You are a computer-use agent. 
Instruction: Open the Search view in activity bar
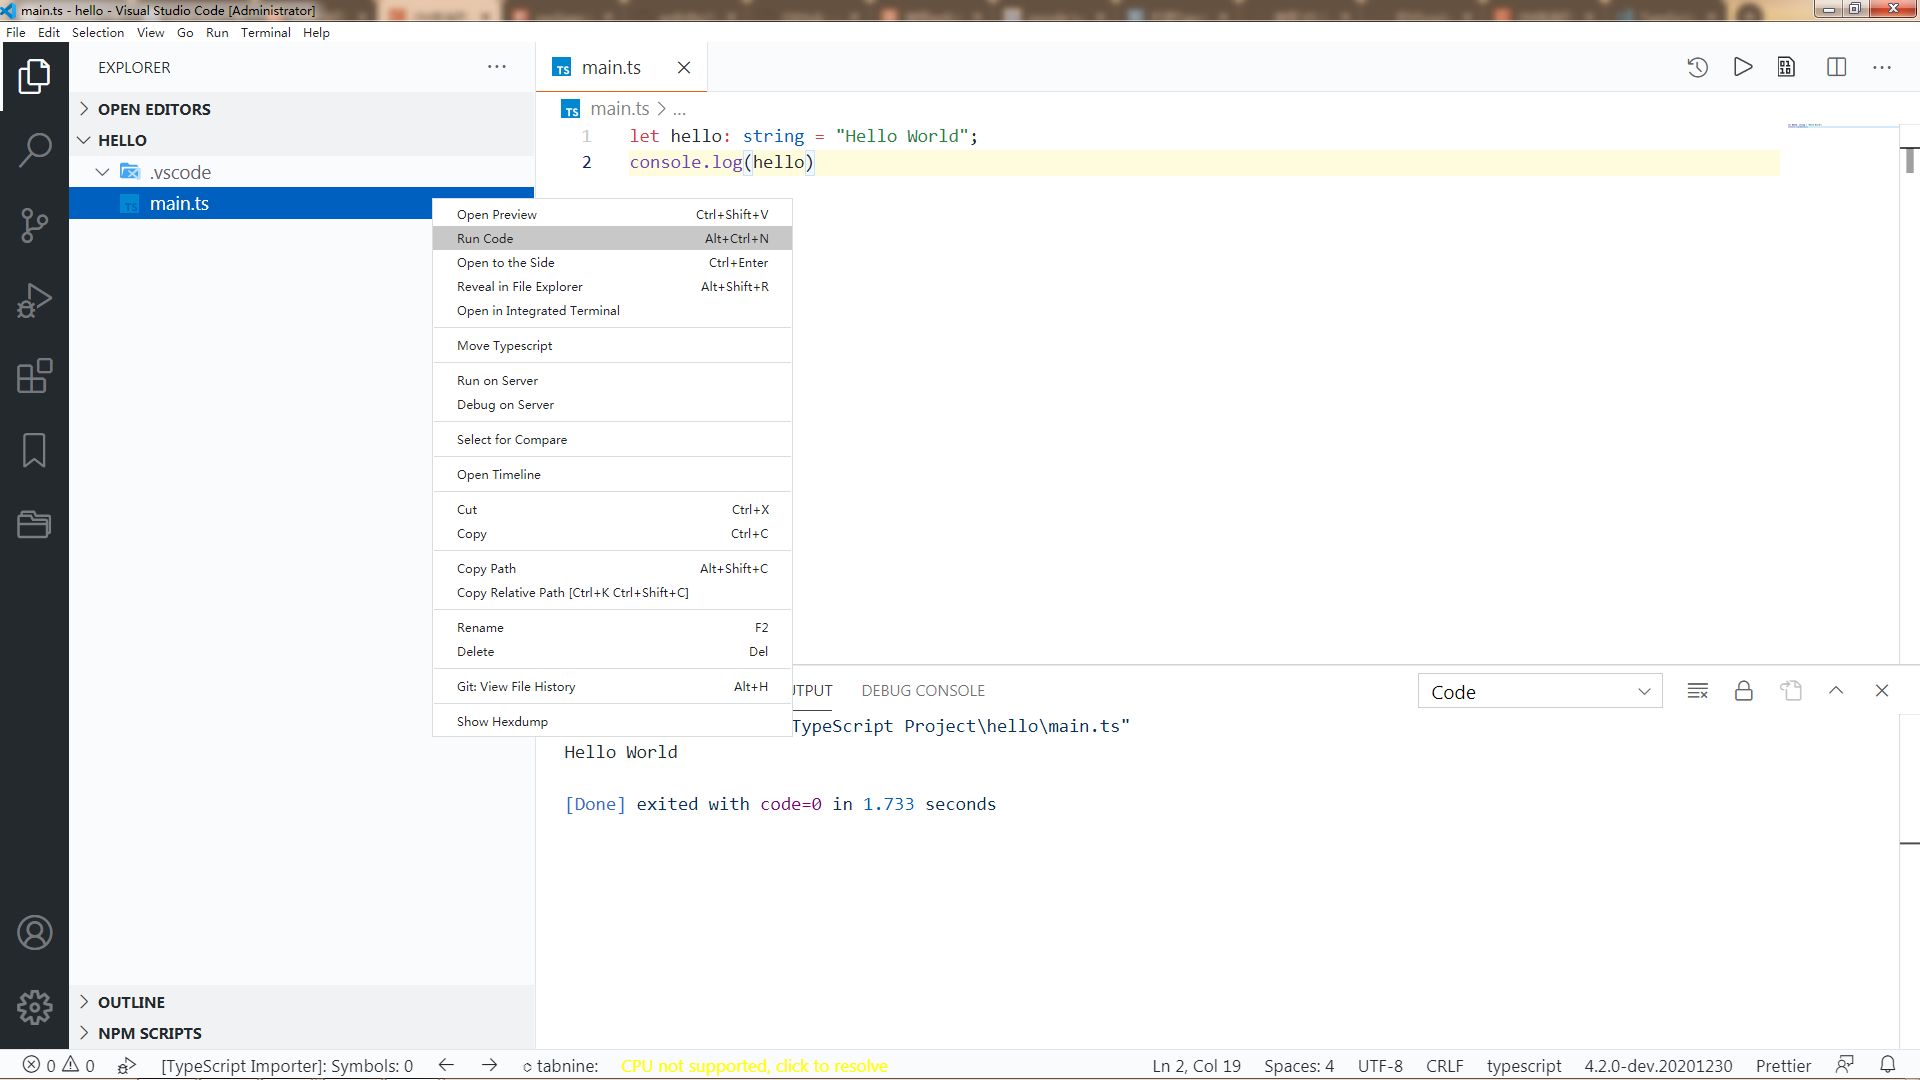(34, 150)
